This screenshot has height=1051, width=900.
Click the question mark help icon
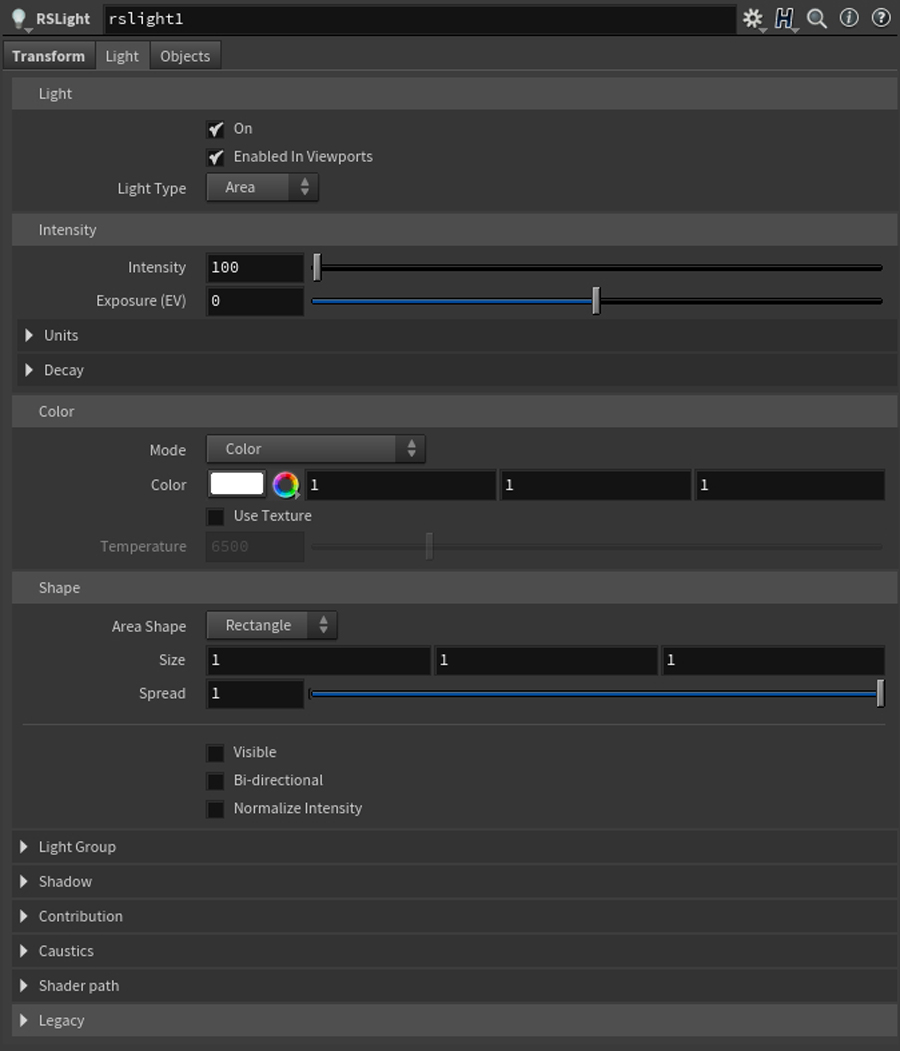tap(881, 18)
